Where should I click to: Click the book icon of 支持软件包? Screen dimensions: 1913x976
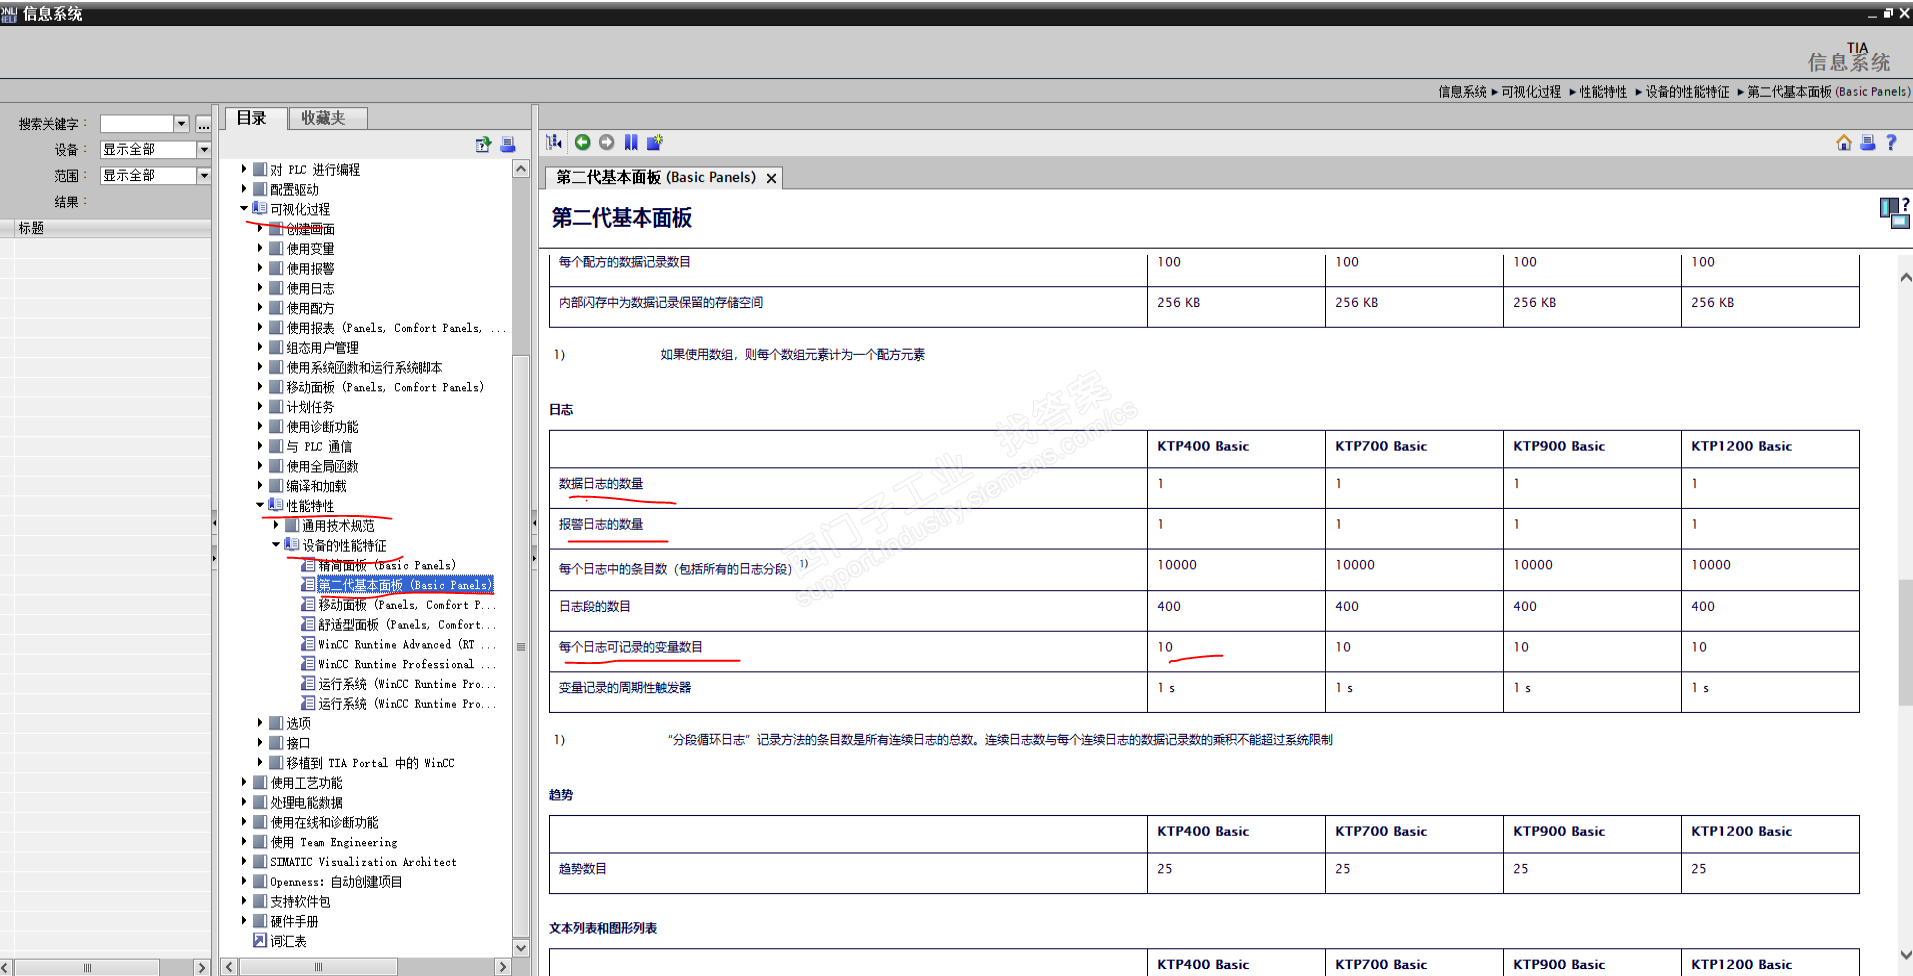(260, 901)
